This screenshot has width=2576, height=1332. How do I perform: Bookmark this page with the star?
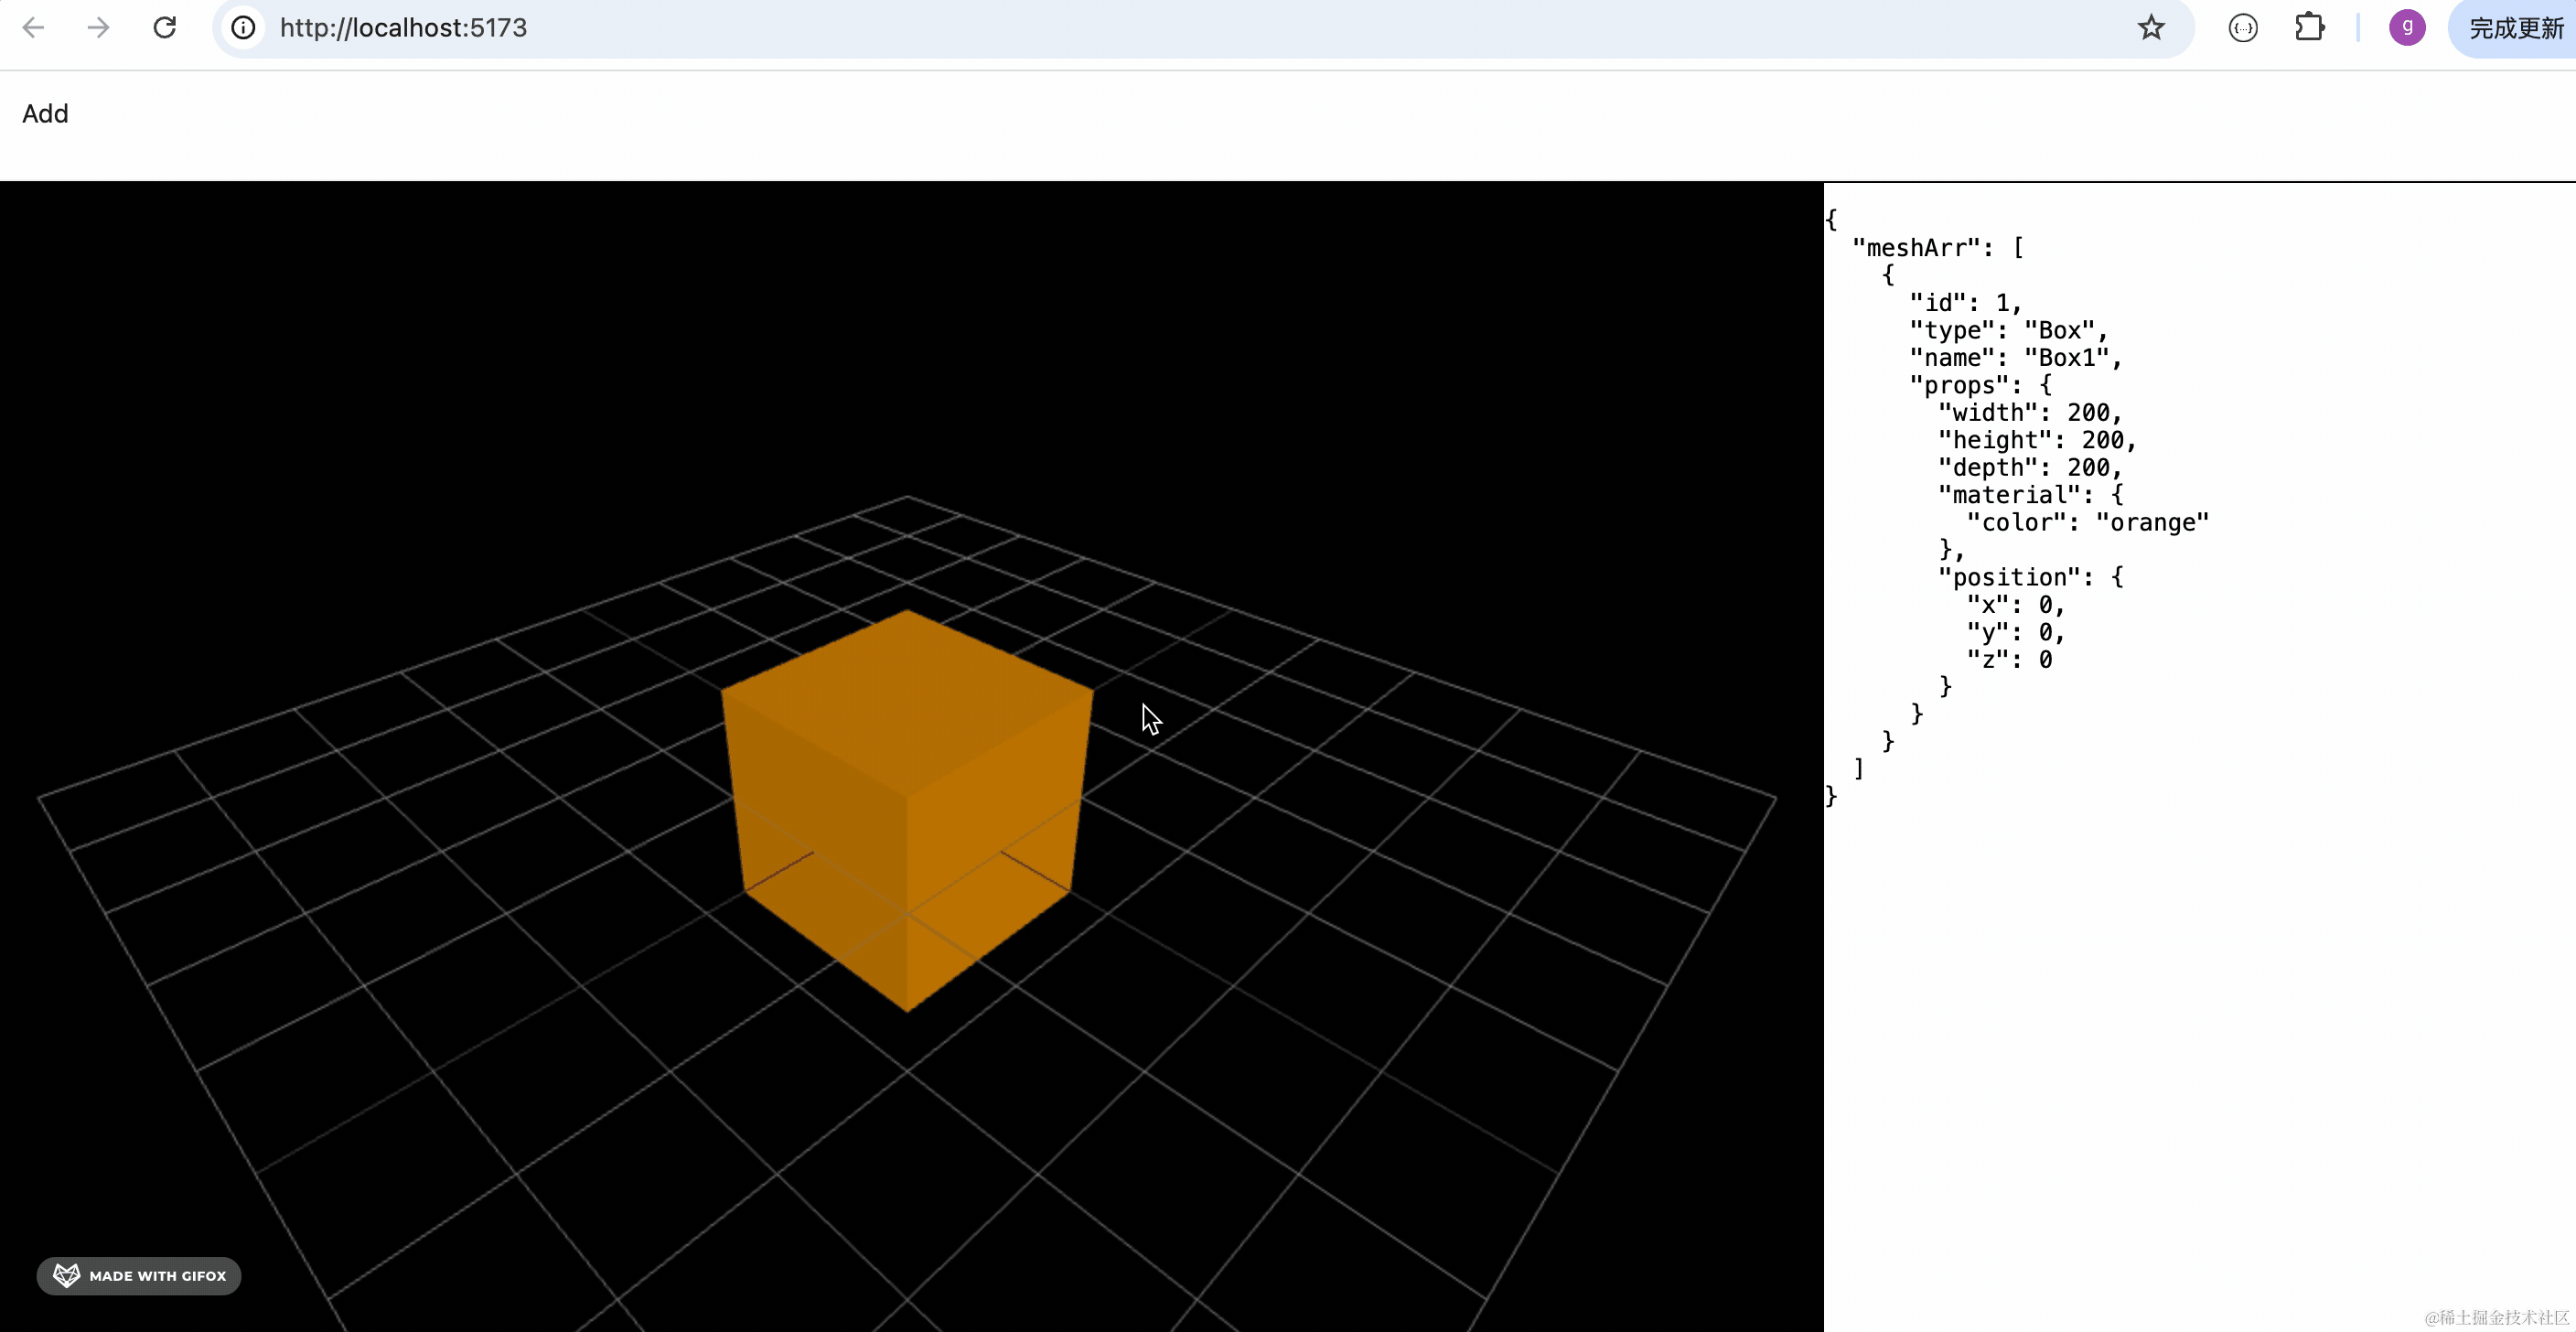coord(2151,28)
